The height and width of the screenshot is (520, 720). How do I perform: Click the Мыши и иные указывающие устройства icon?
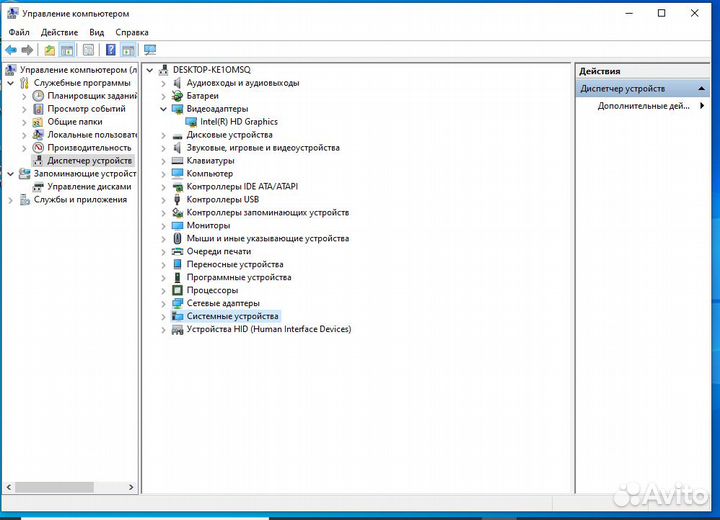point(177,238)
